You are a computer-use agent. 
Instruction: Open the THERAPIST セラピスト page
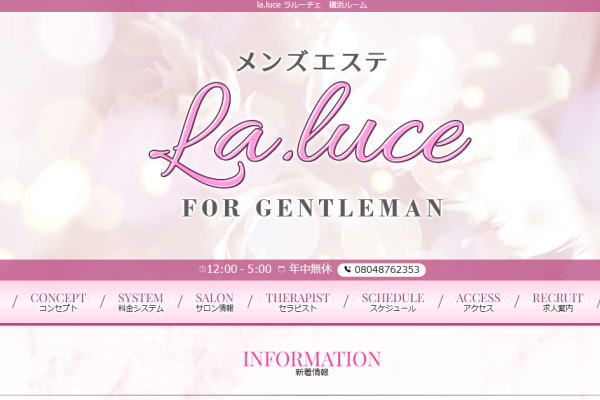pos(298,302)
